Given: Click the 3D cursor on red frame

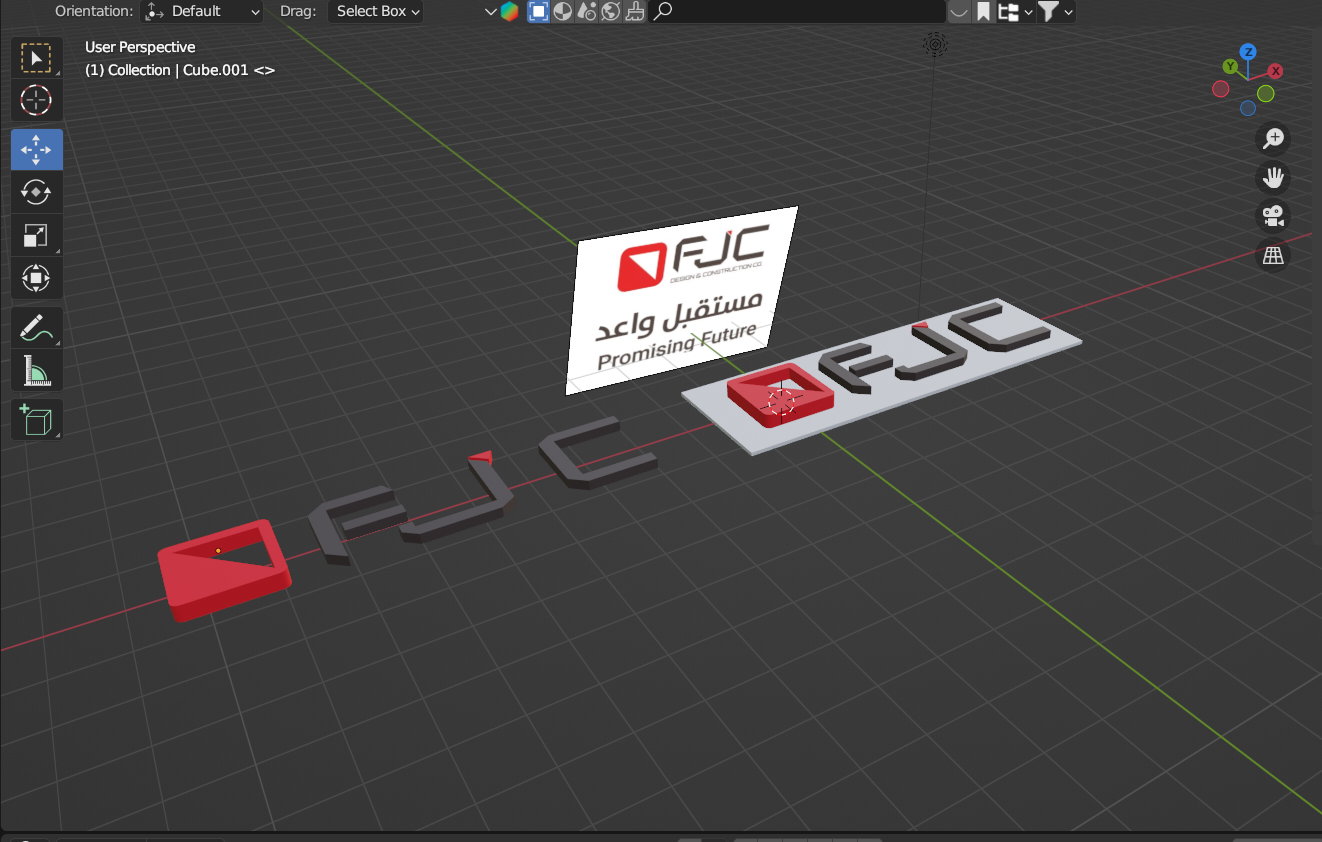Looking at the screenshot, I should click(781, 400).
